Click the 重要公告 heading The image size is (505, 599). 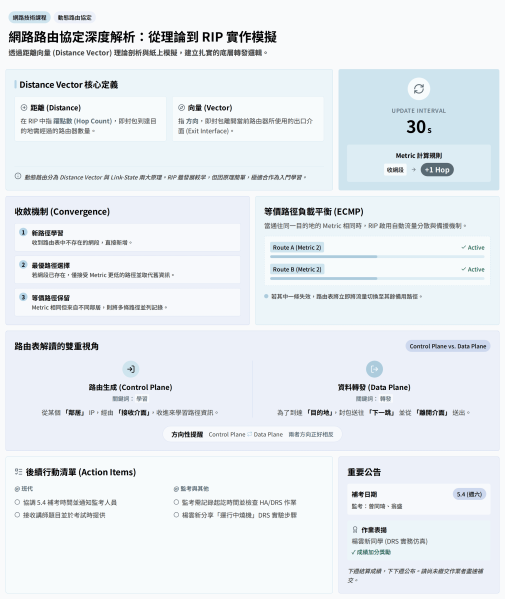(364, 472)
